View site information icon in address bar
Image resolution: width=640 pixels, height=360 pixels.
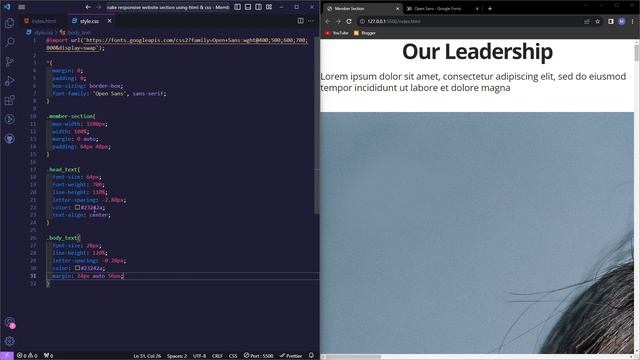[362, 21]
